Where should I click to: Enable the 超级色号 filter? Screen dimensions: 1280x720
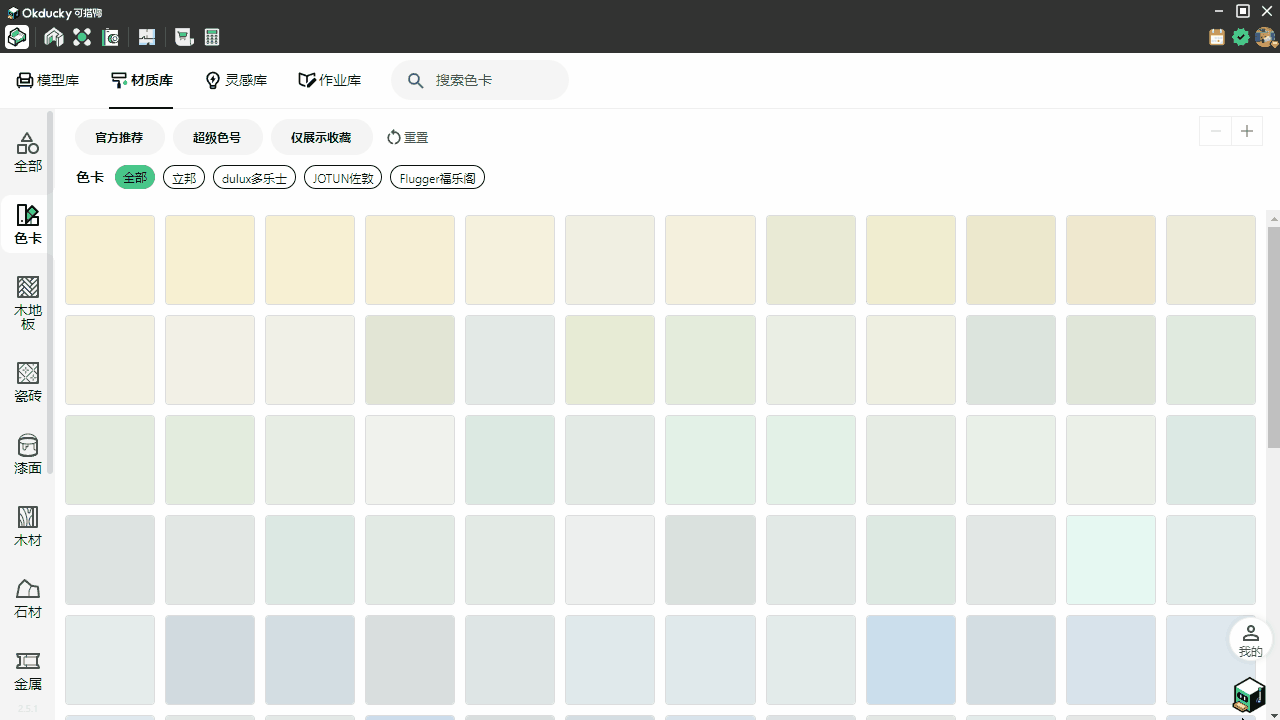click(x=217, y=137)
